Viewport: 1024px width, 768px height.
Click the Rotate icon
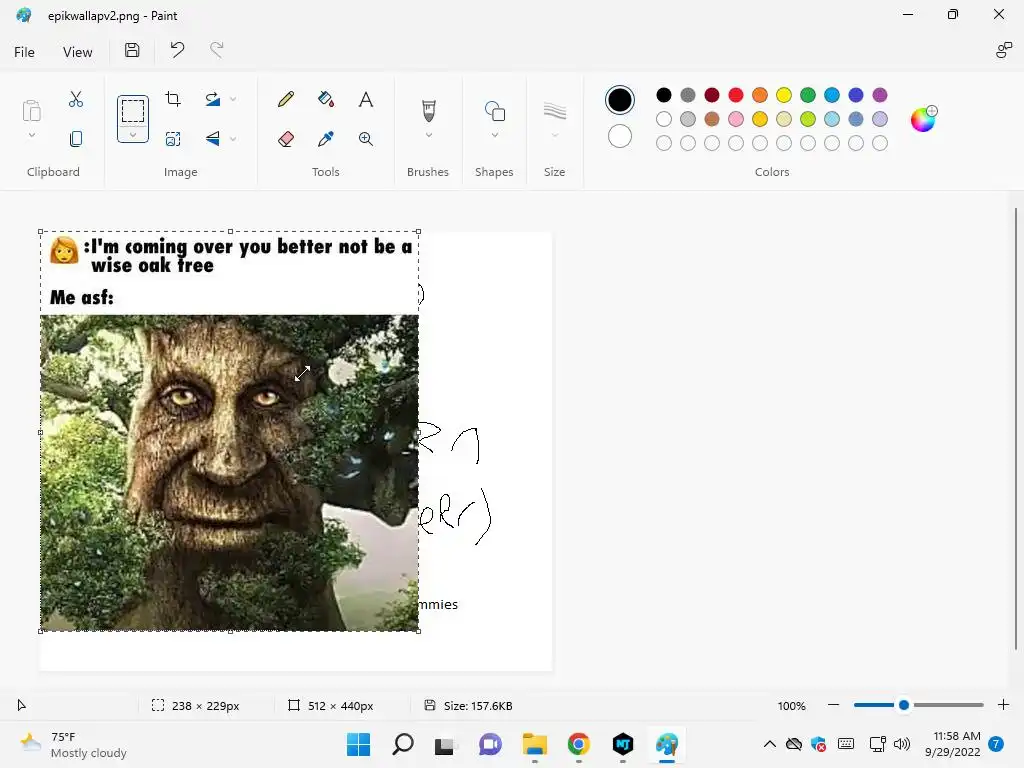[212, 99]
